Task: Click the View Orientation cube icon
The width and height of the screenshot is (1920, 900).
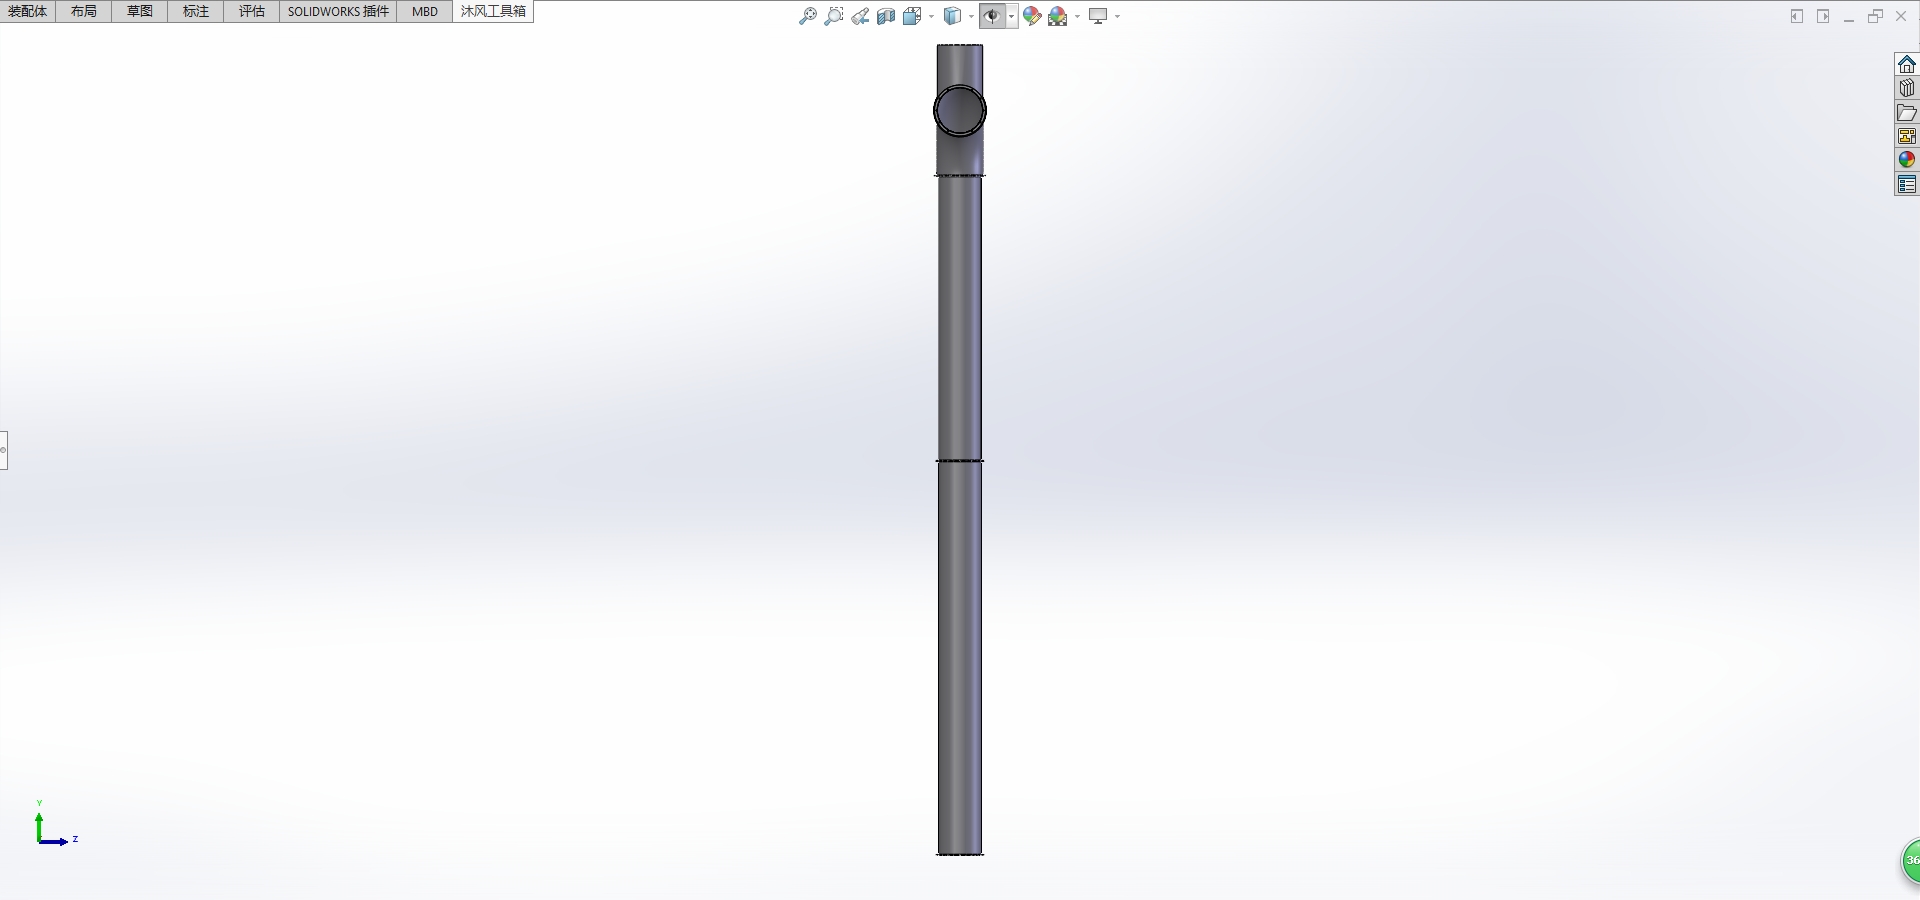Action: click(x=912, y=16)
